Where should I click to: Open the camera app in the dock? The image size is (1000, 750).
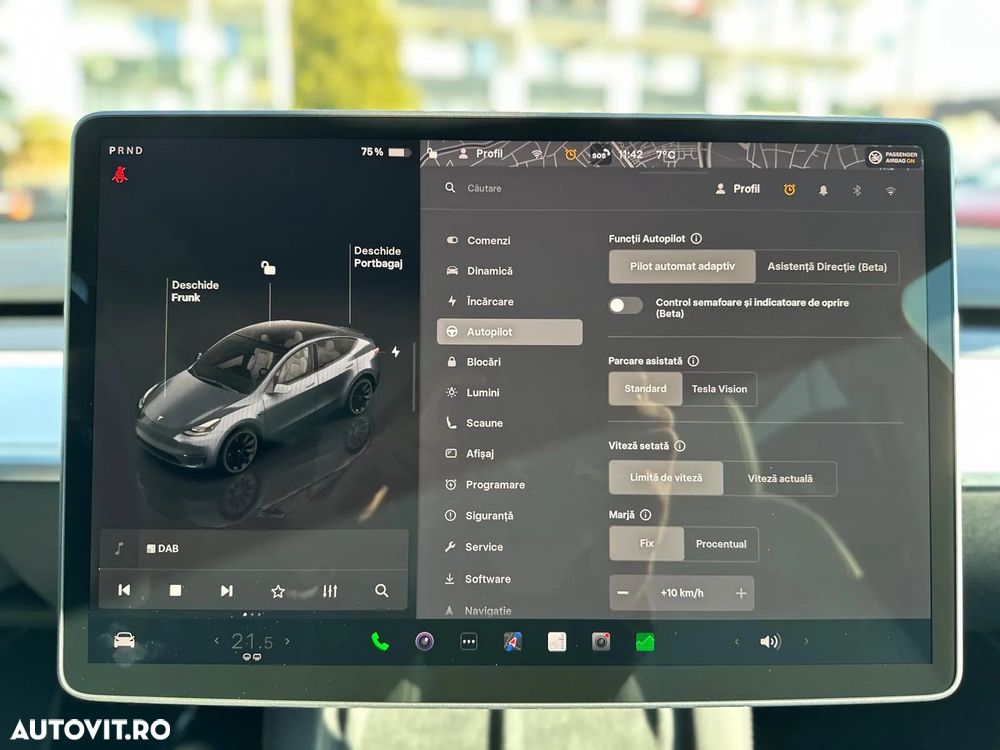click(425, 641)
